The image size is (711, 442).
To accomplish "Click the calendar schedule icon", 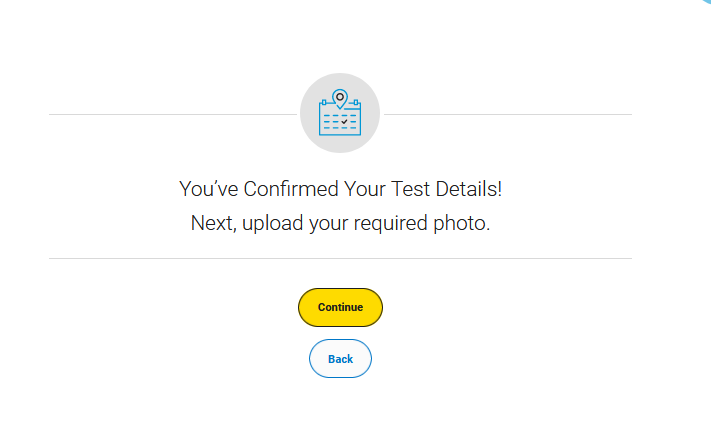I will tap(340, 112).
